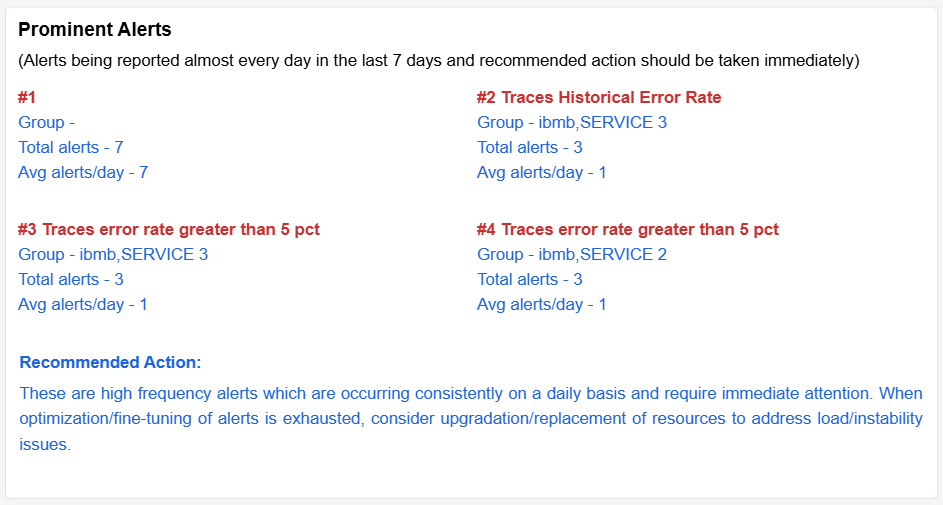Open #2 Traces Historical Error Rate alert
Screen dimensions: 943x505
pyautogui.click(x=599, y=97)
